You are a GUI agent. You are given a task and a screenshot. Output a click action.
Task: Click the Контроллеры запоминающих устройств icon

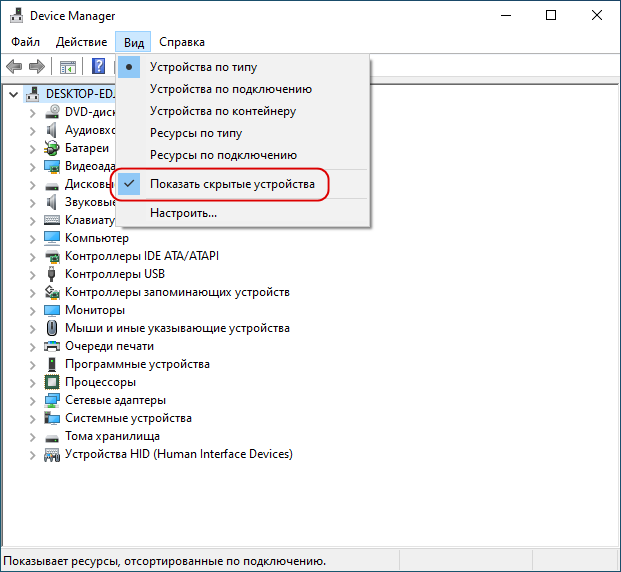click(52, 292)
